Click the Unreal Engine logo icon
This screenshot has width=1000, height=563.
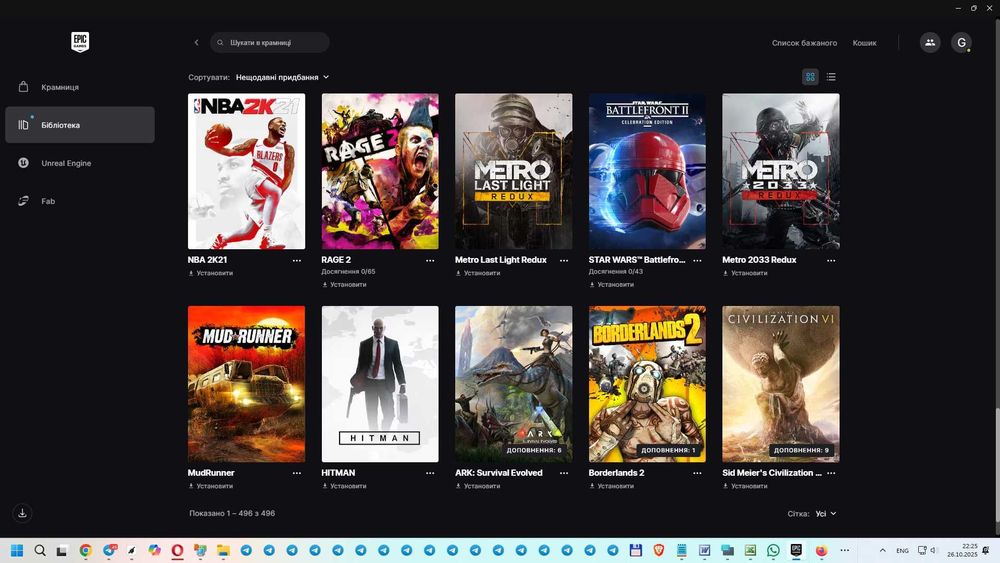pos(24,163)
